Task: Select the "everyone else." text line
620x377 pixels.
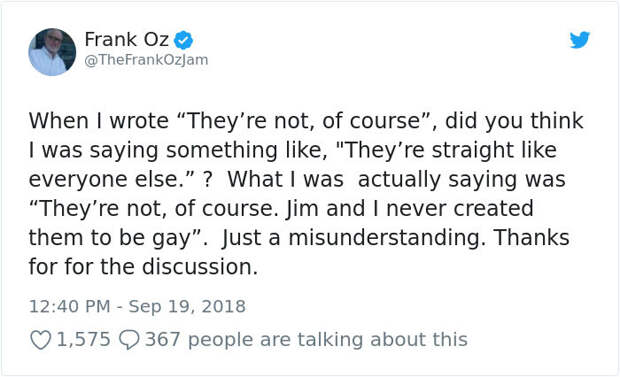Action: tap(111, 179)
